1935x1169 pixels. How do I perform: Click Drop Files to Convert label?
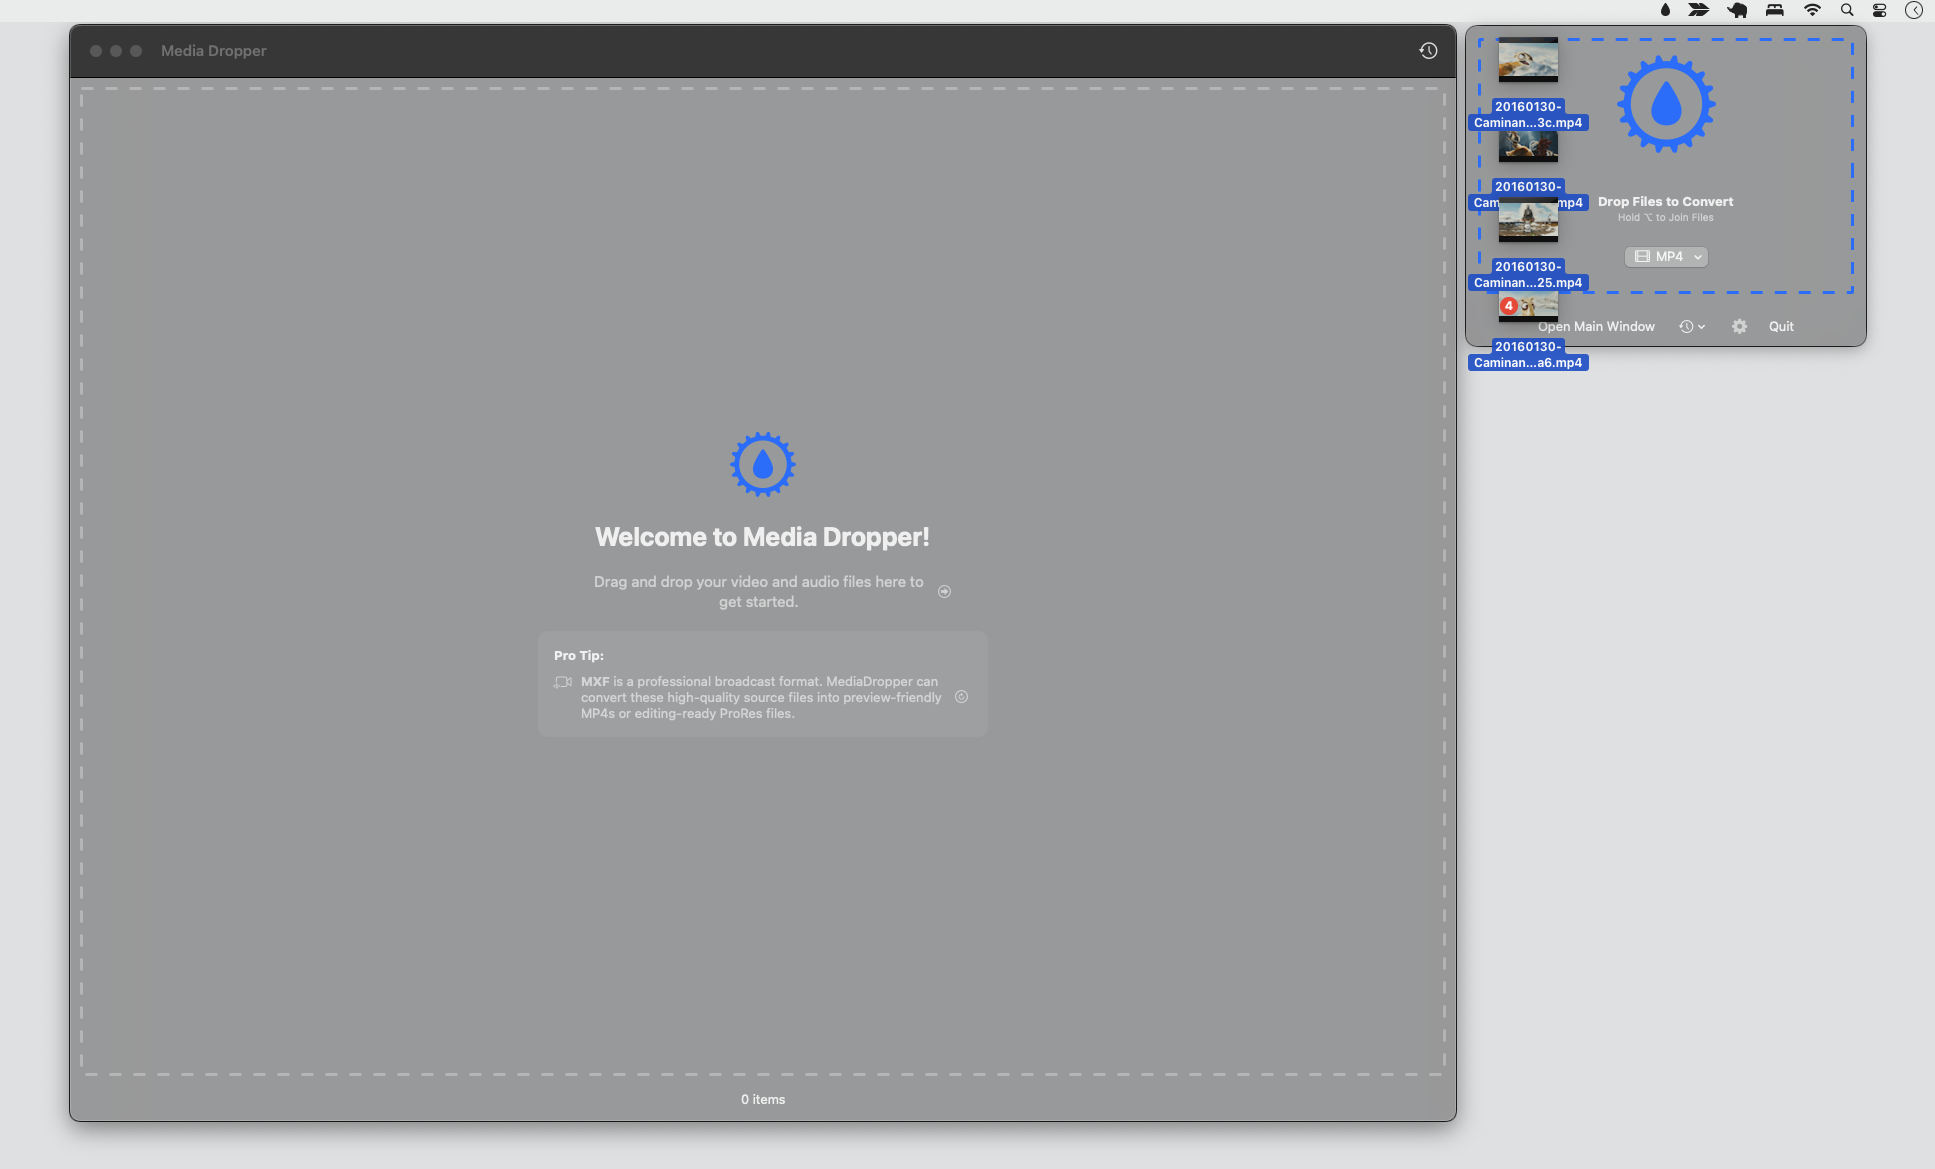tap(1665, 202)
